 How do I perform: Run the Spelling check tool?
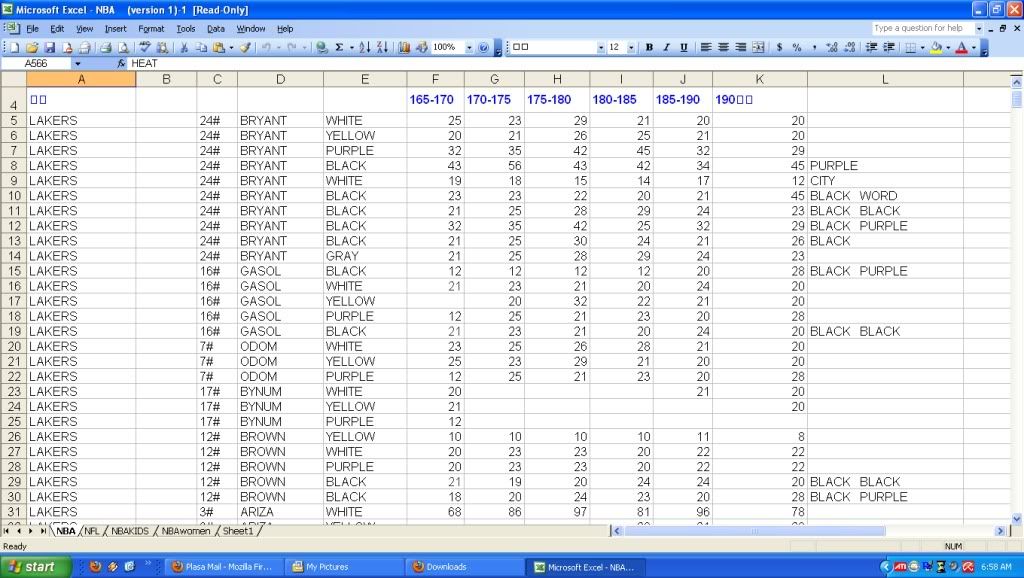145,47
